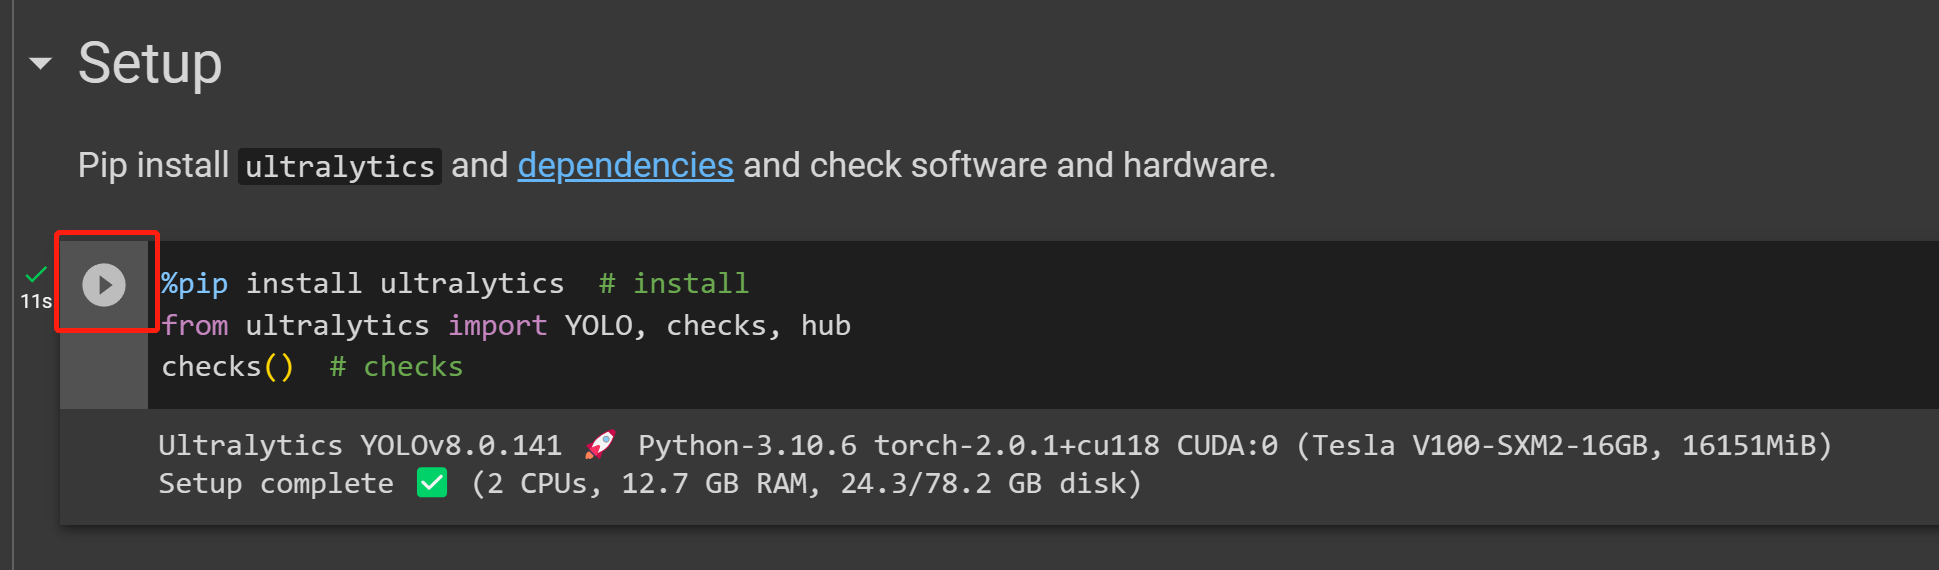
Task: Select the Setup section heading
Action: 150,64
